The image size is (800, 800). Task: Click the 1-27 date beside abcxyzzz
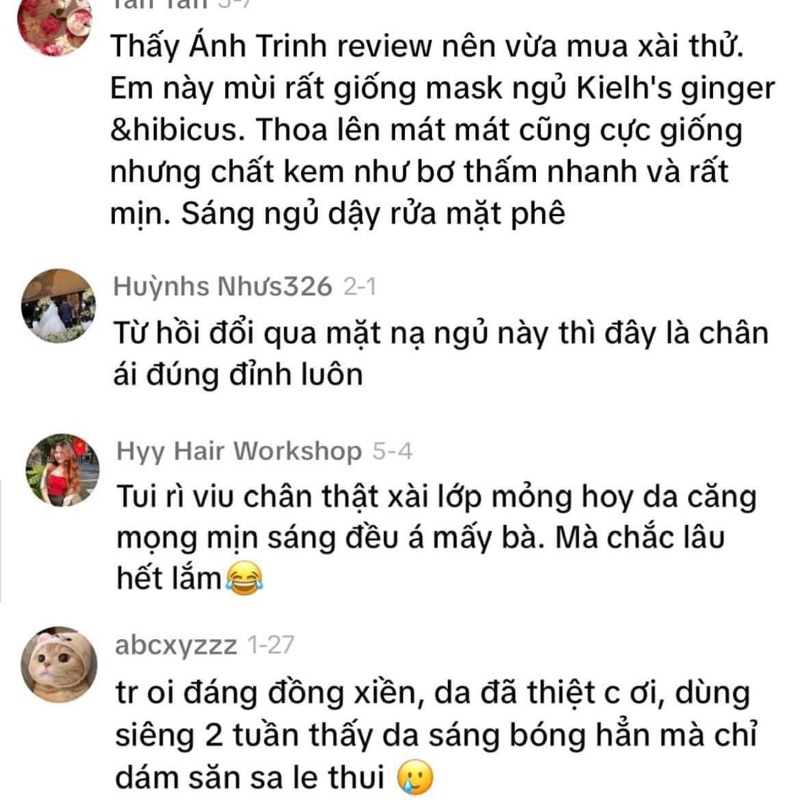[x=271, y=645]
